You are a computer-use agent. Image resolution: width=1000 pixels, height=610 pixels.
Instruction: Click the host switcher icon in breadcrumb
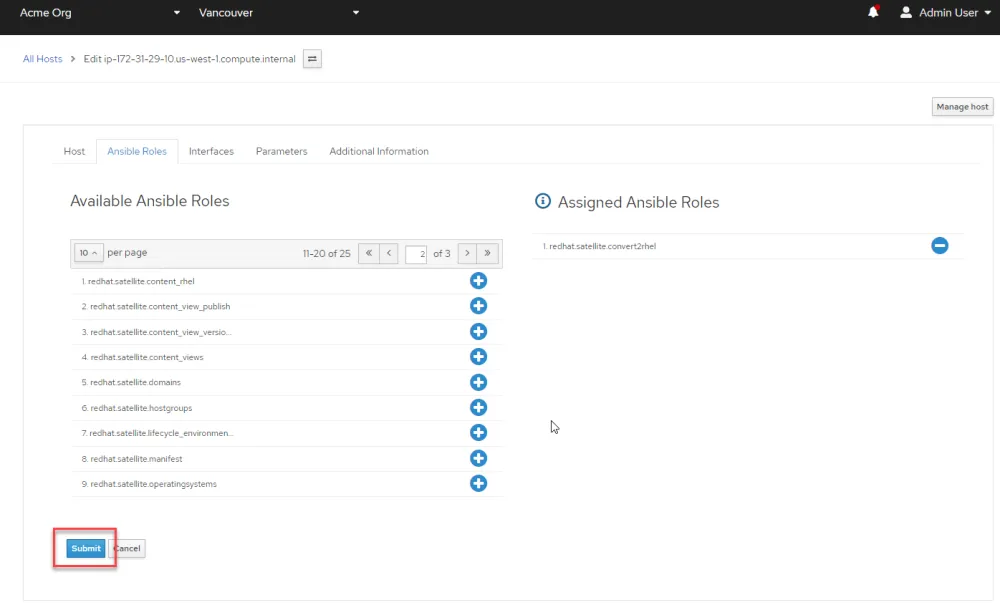pos(312,59)
